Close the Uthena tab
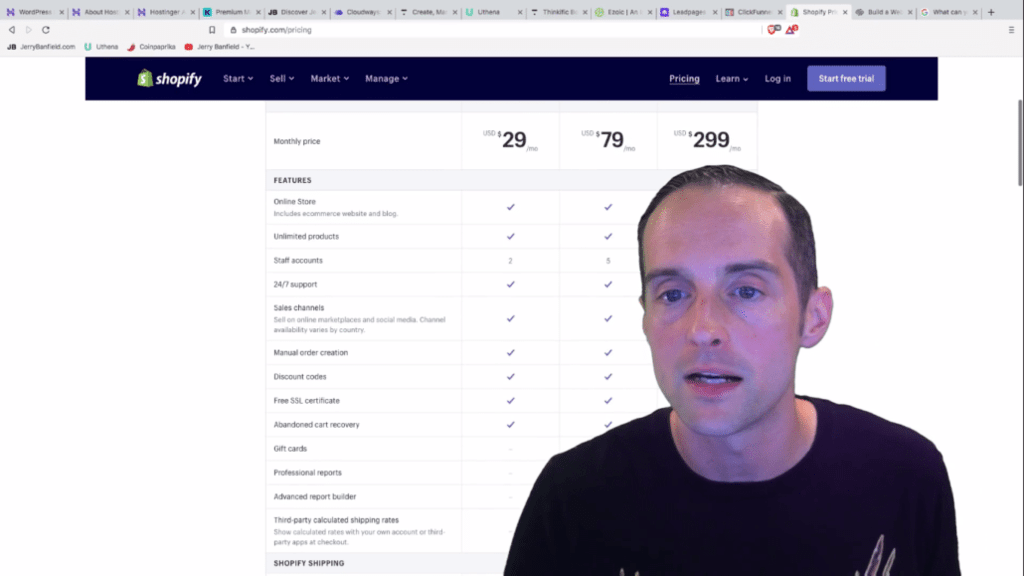This screenshot has width=1024, height=576. point(520,12)
